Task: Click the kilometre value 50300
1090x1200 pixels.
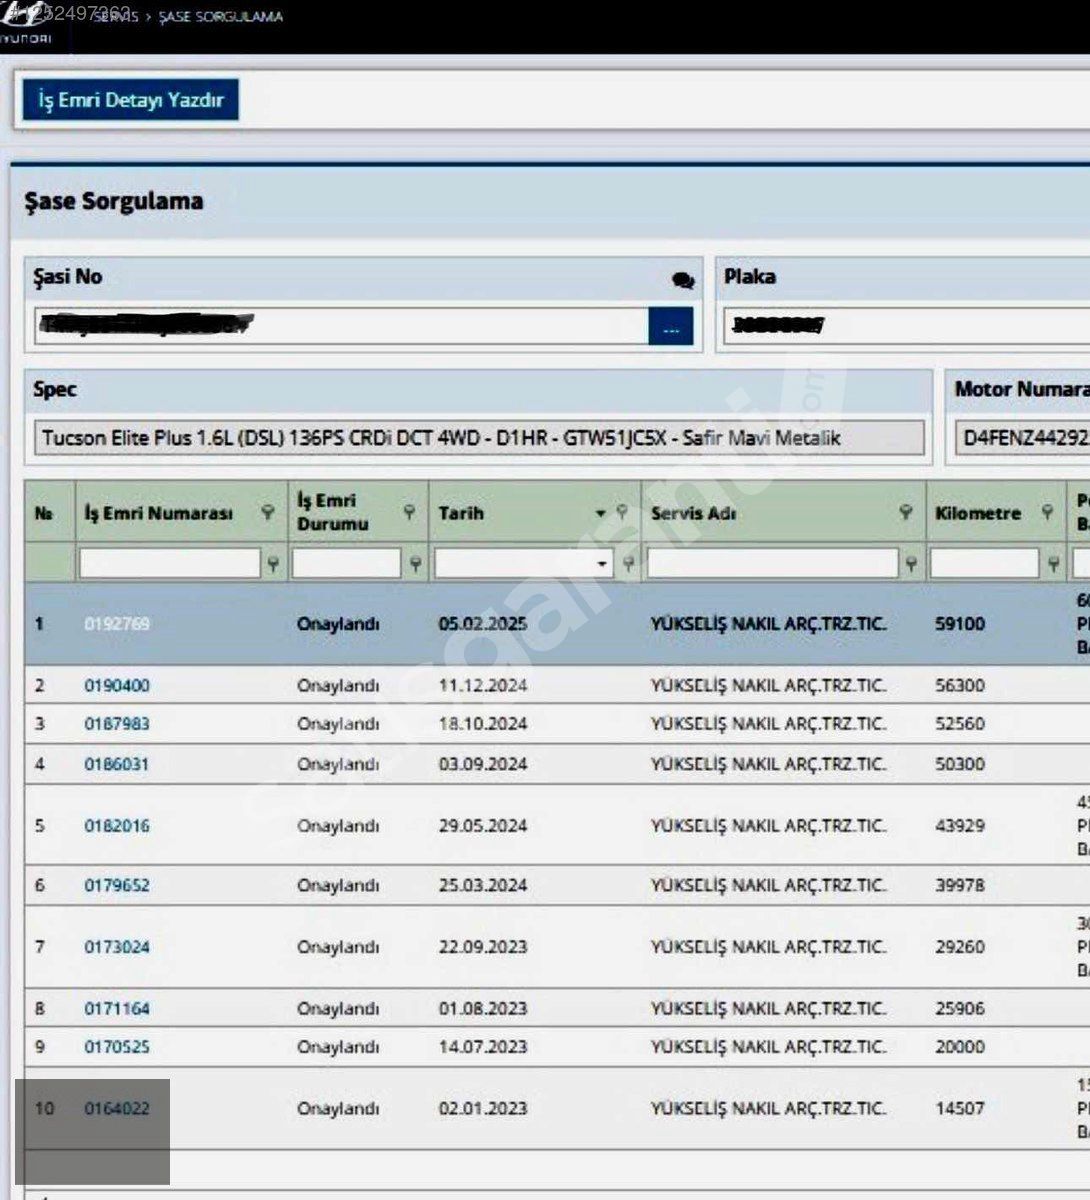Action: pos(960,764)
